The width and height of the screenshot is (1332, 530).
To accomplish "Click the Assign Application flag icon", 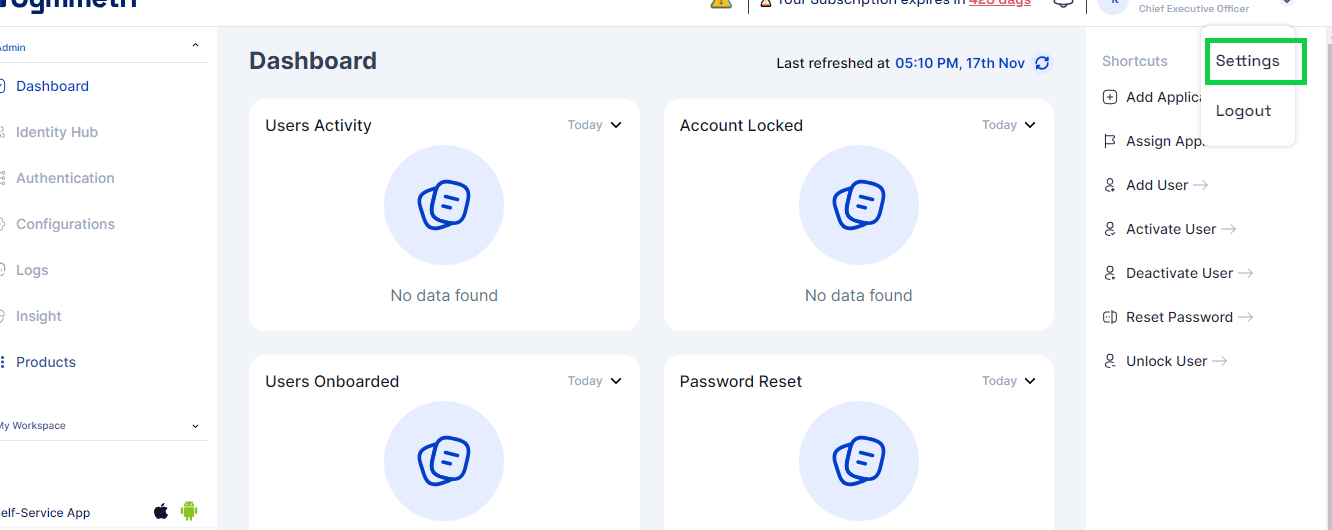I will click(1109, 141).
